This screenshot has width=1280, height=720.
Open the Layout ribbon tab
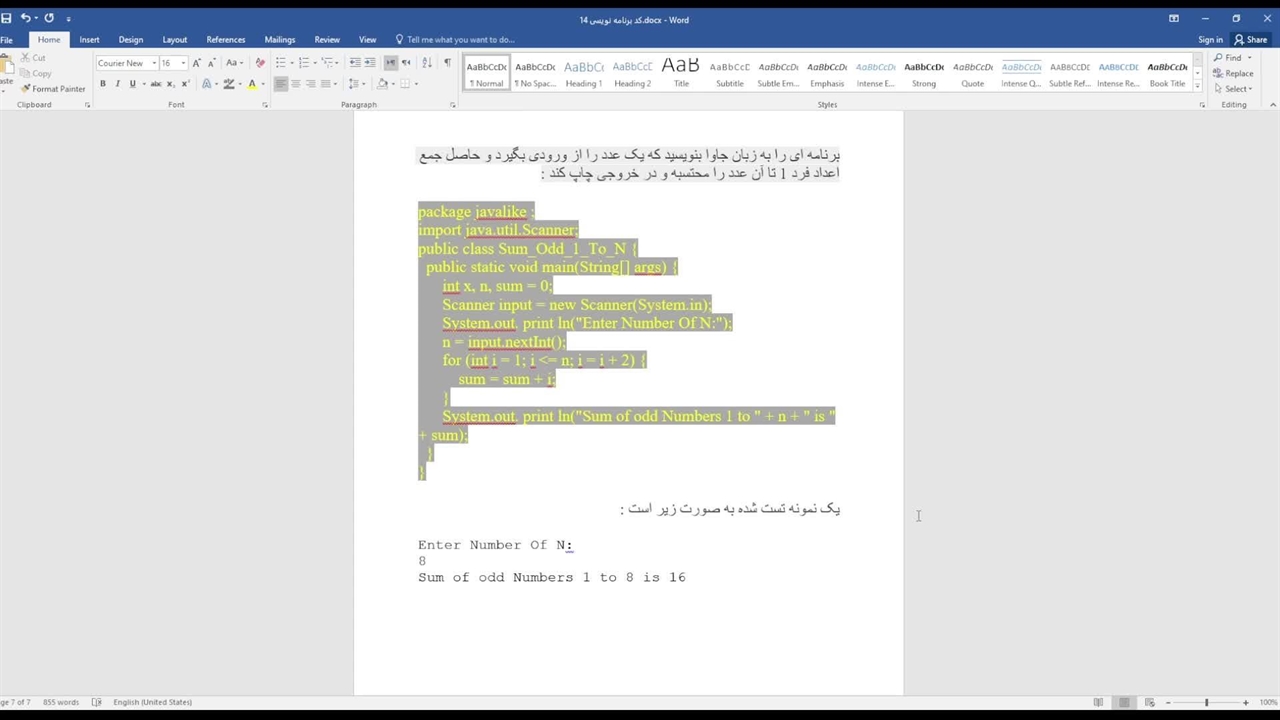[174, 40]
